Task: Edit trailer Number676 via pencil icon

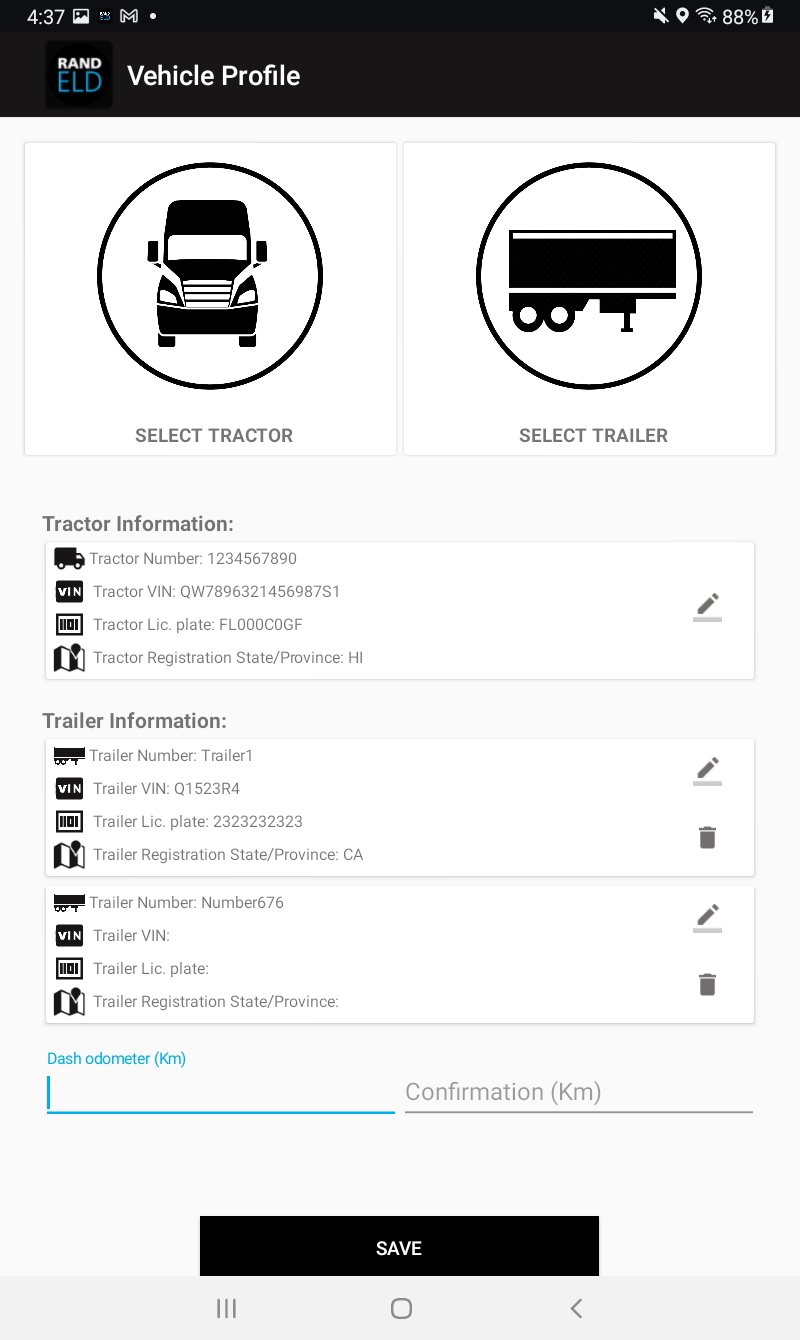Action: point(707,918)
